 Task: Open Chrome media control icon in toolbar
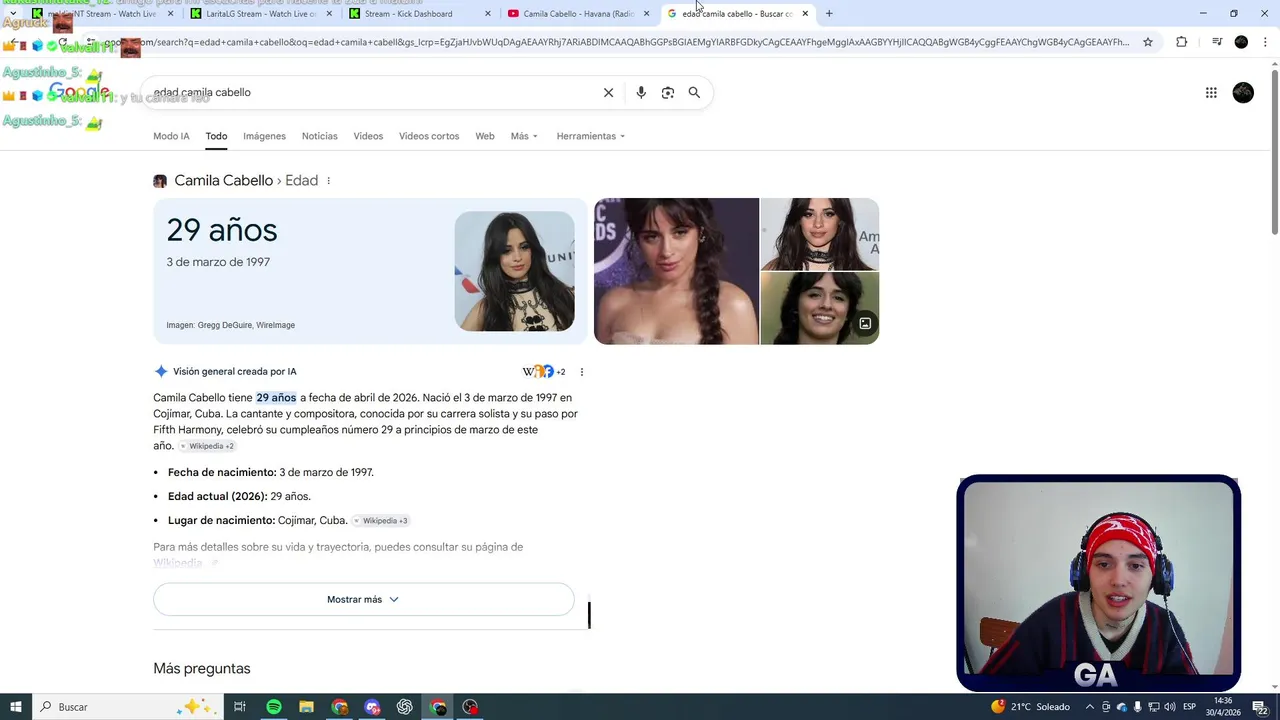pyautogui.click(x=1217, y=42)
